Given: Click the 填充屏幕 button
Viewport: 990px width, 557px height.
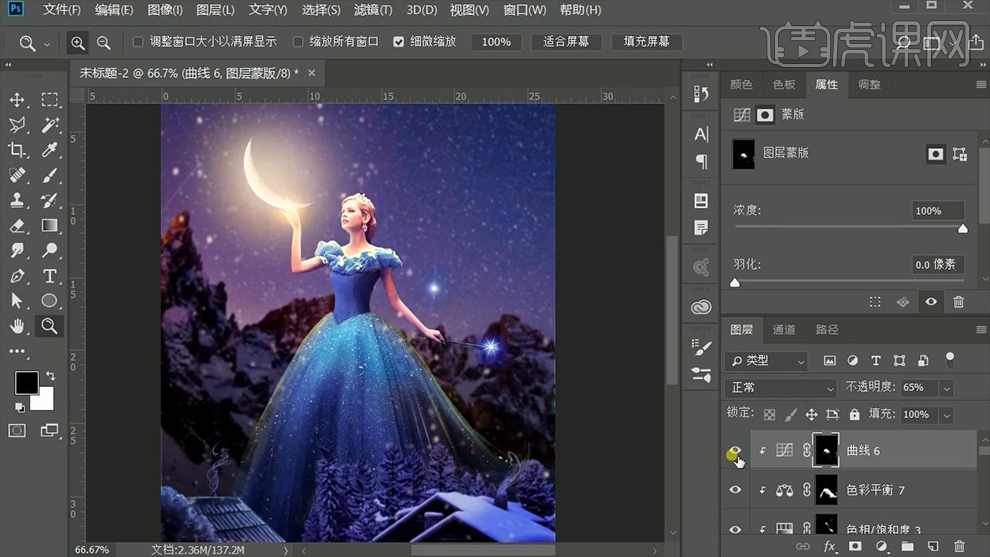Looking at the screenshot, I should point(647,42).
